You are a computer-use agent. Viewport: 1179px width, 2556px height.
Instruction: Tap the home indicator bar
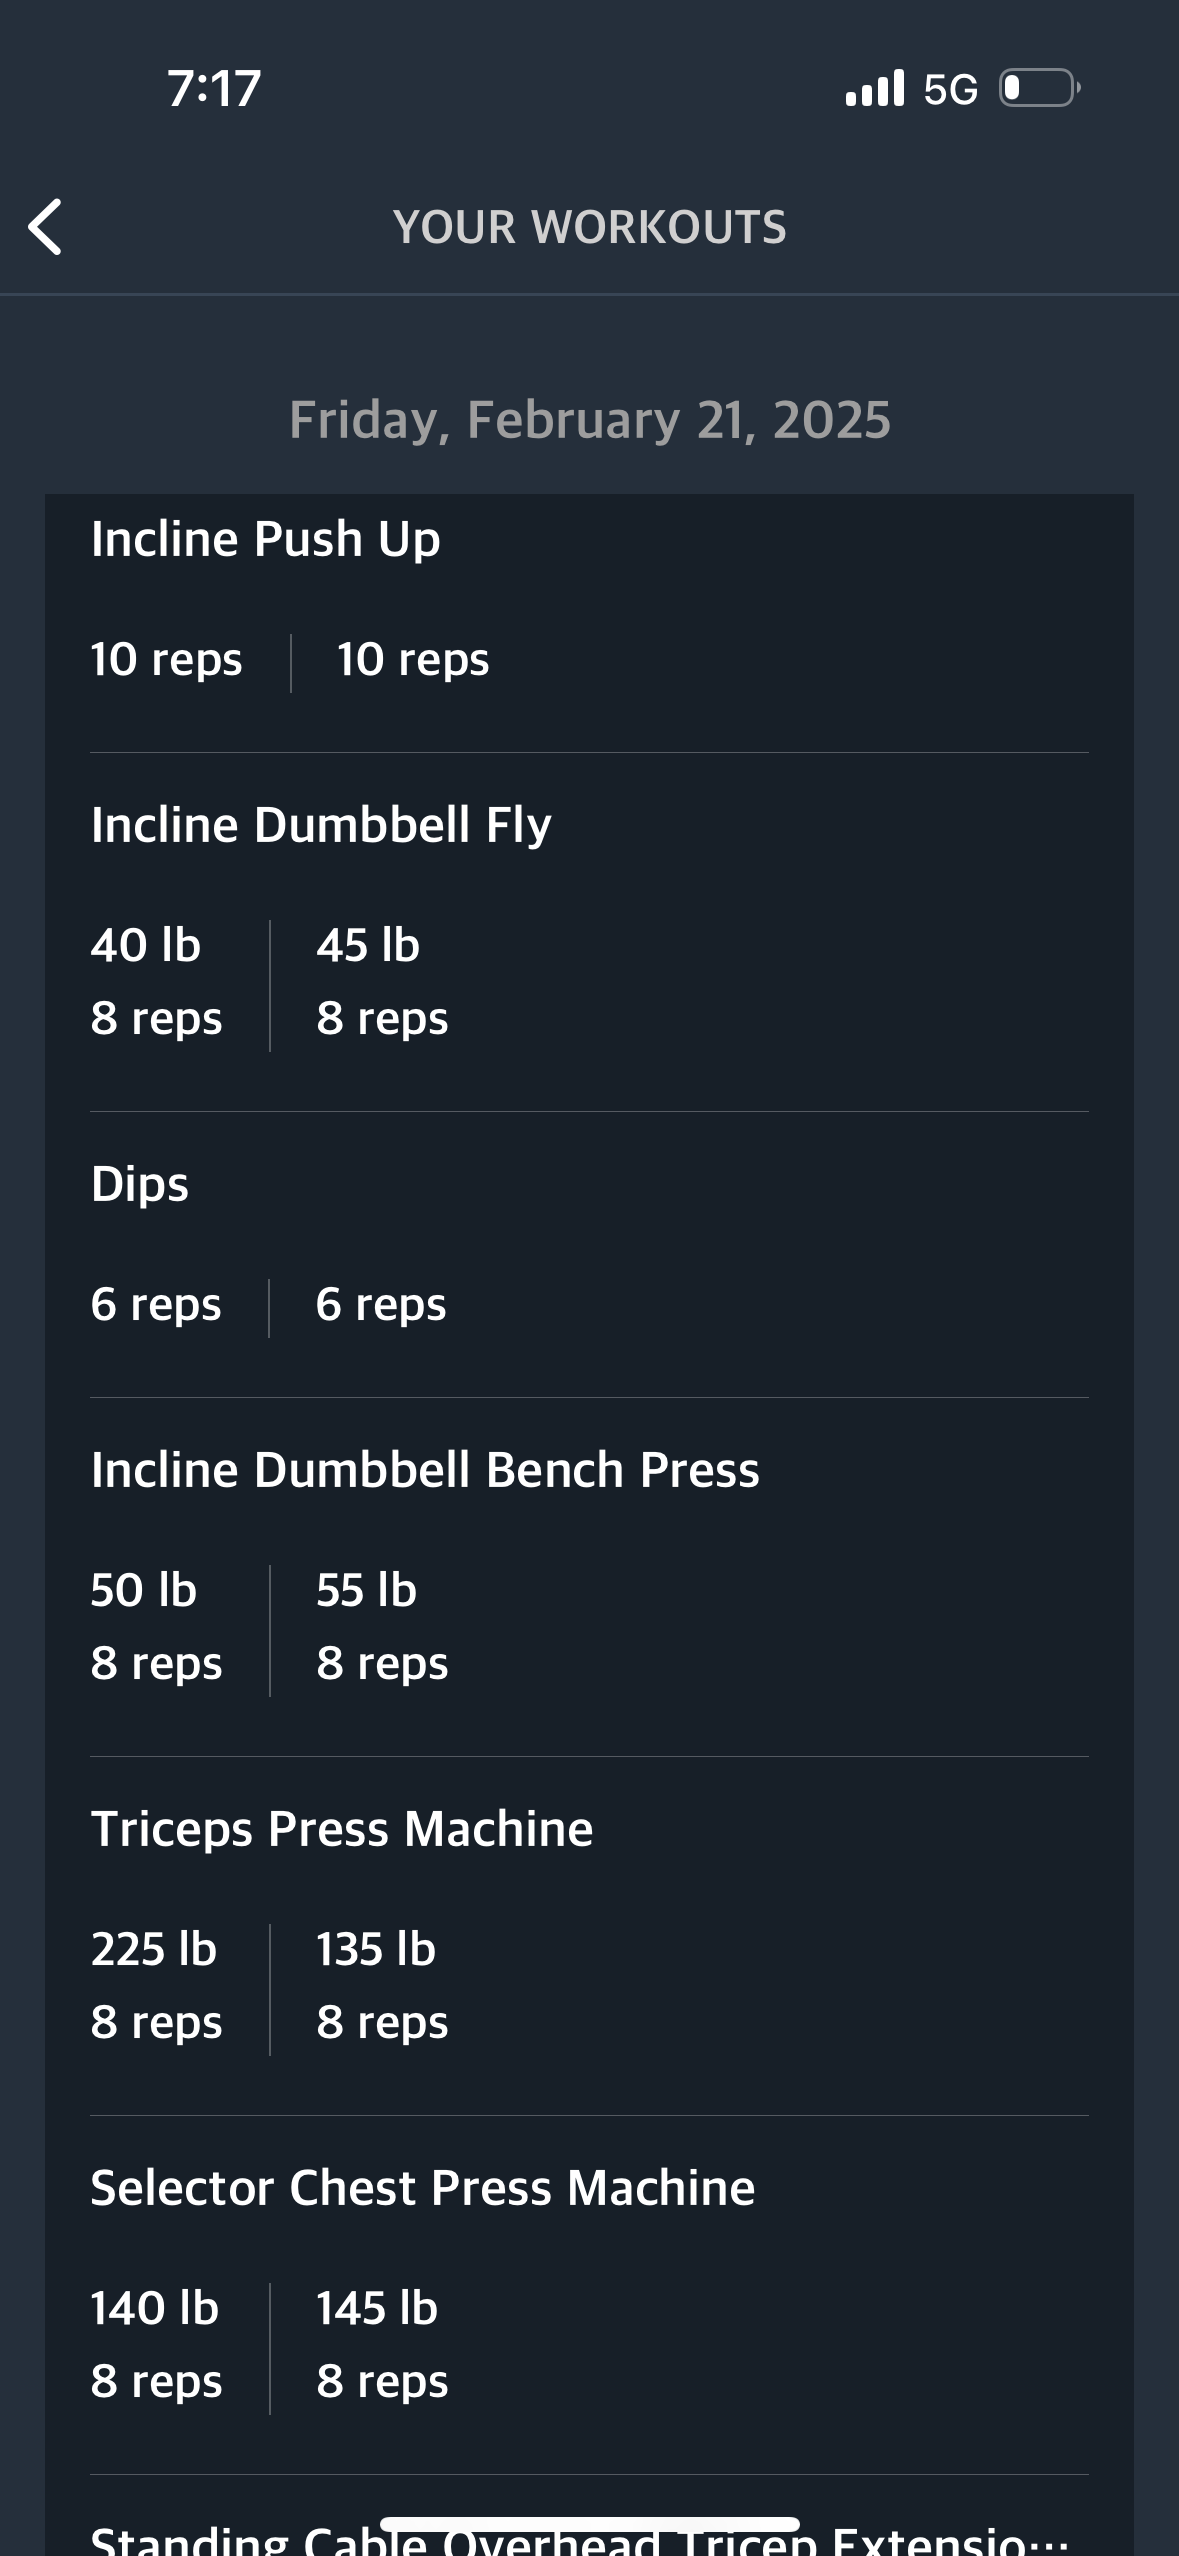pyautogui.click(x=589, y=2524)
